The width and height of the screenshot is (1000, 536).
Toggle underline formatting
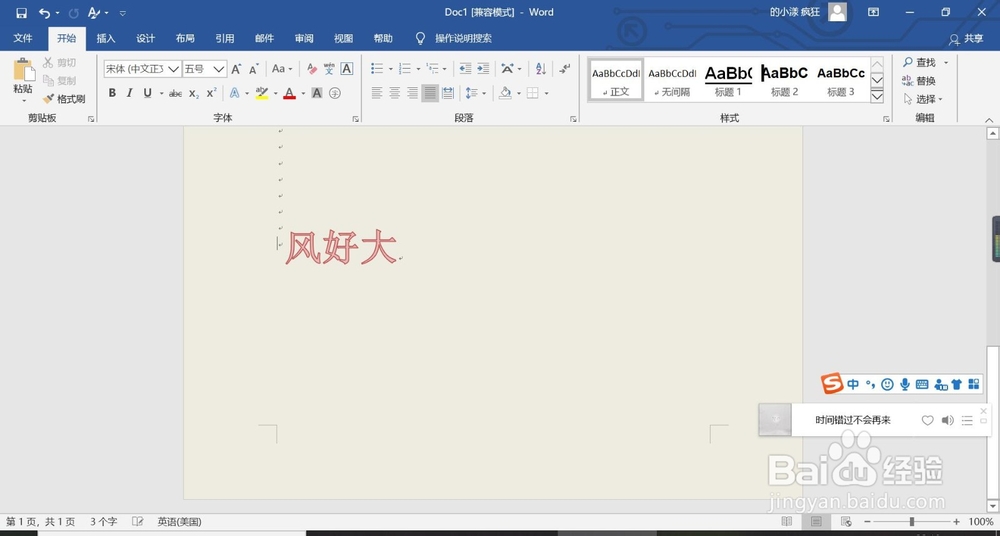147,93
